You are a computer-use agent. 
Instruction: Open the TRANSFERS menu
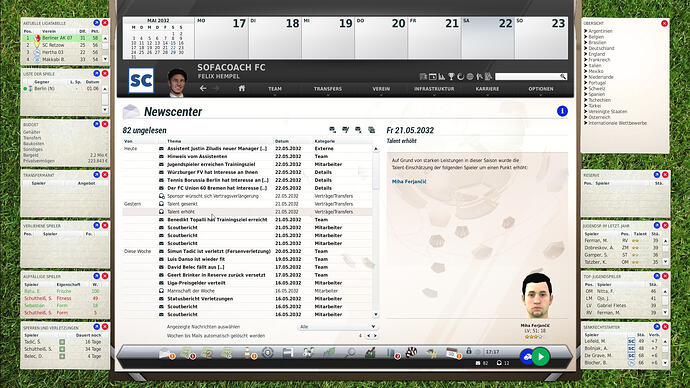click(x=328, y=89)
